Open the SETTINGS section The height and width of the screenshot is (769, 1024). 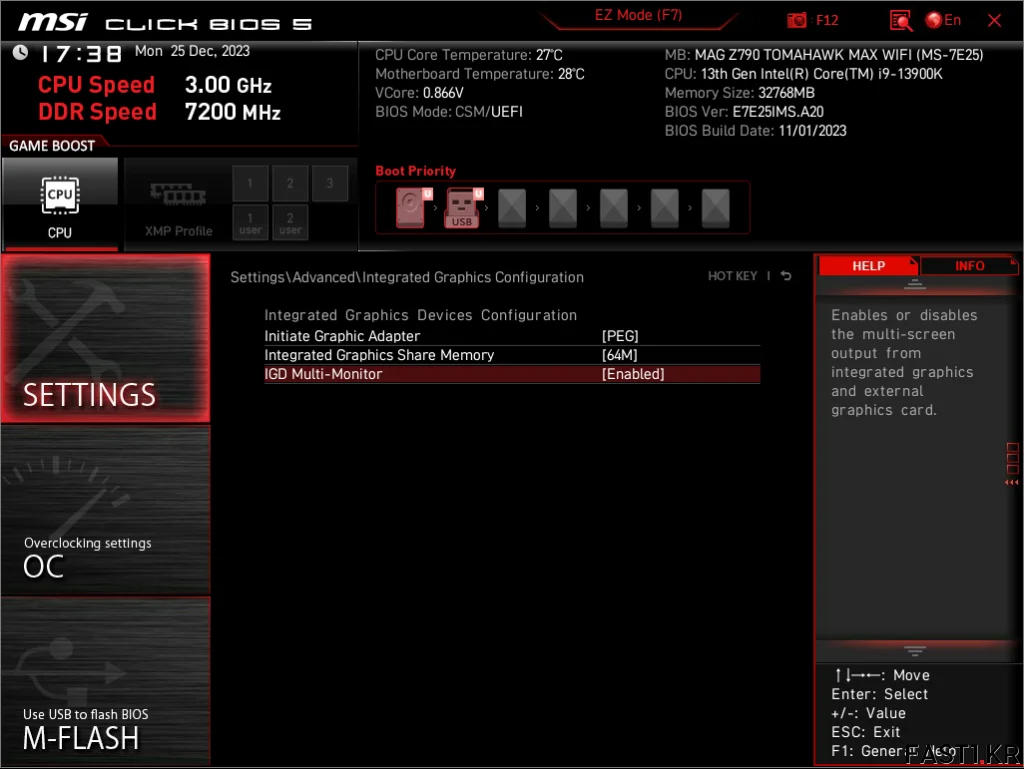pos(105,338)
